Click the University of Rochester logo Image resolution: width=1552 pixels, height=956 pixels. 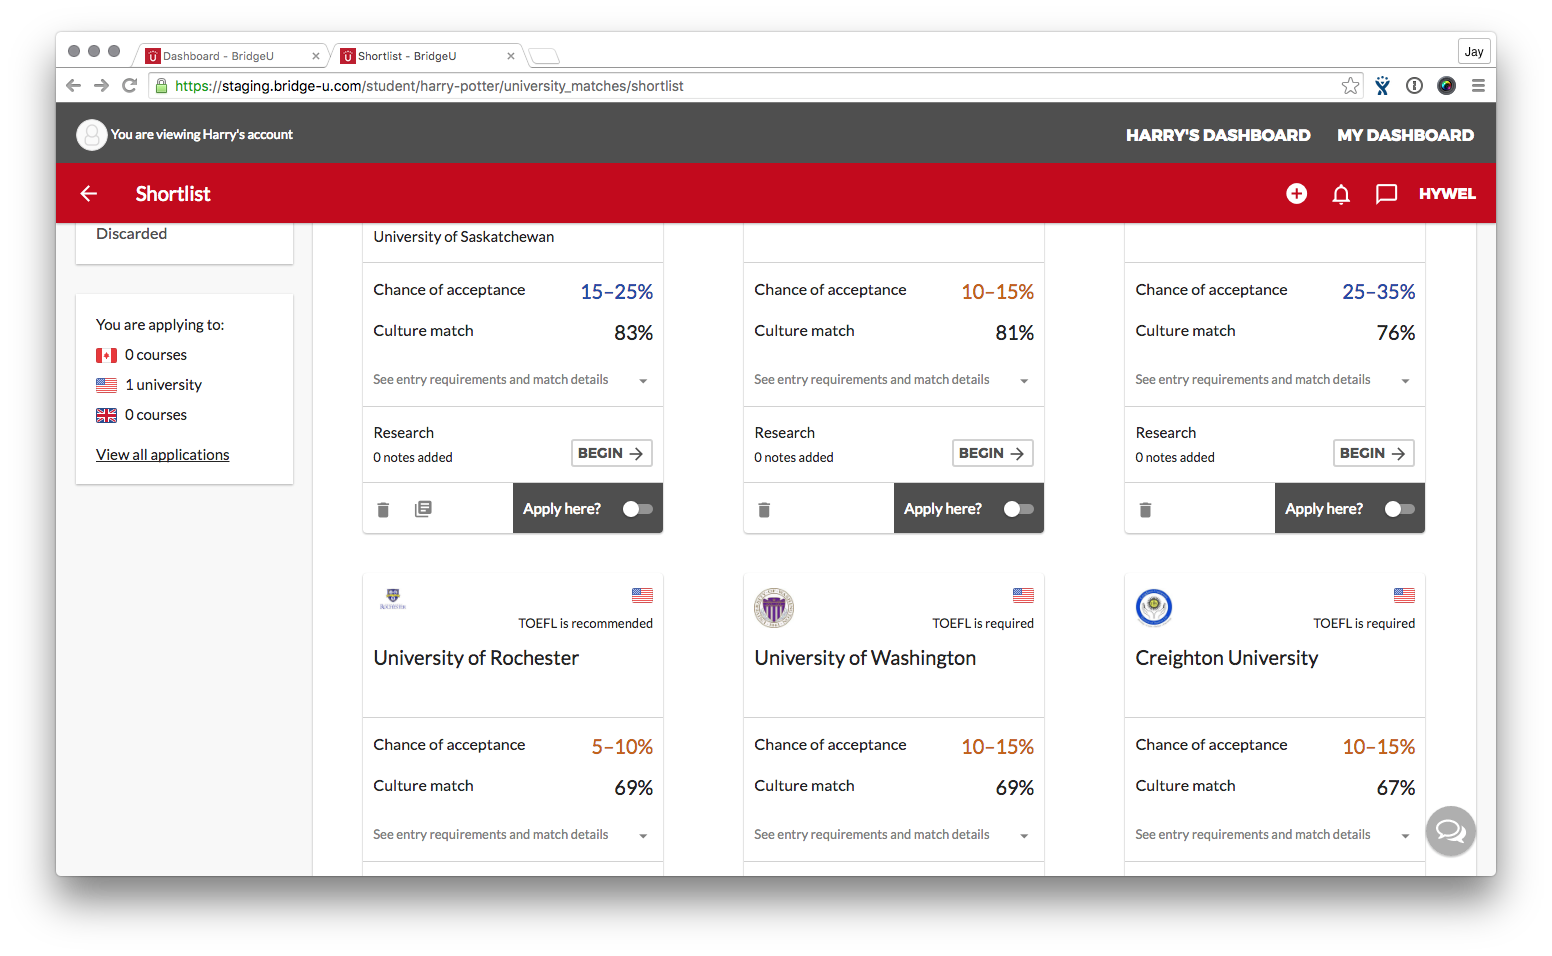click(x=393, y=599)
